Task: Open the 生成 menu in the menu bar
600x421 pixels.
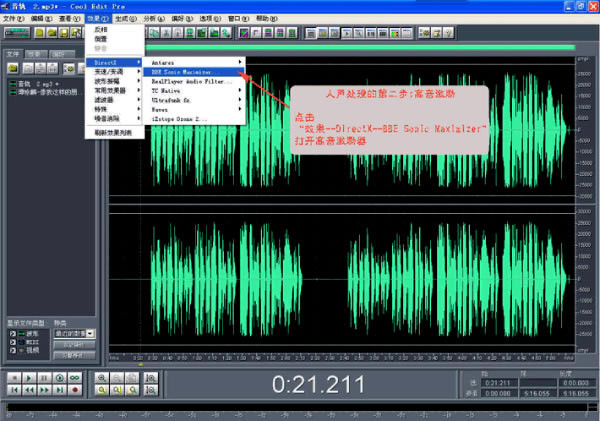Action: point(128,18)
